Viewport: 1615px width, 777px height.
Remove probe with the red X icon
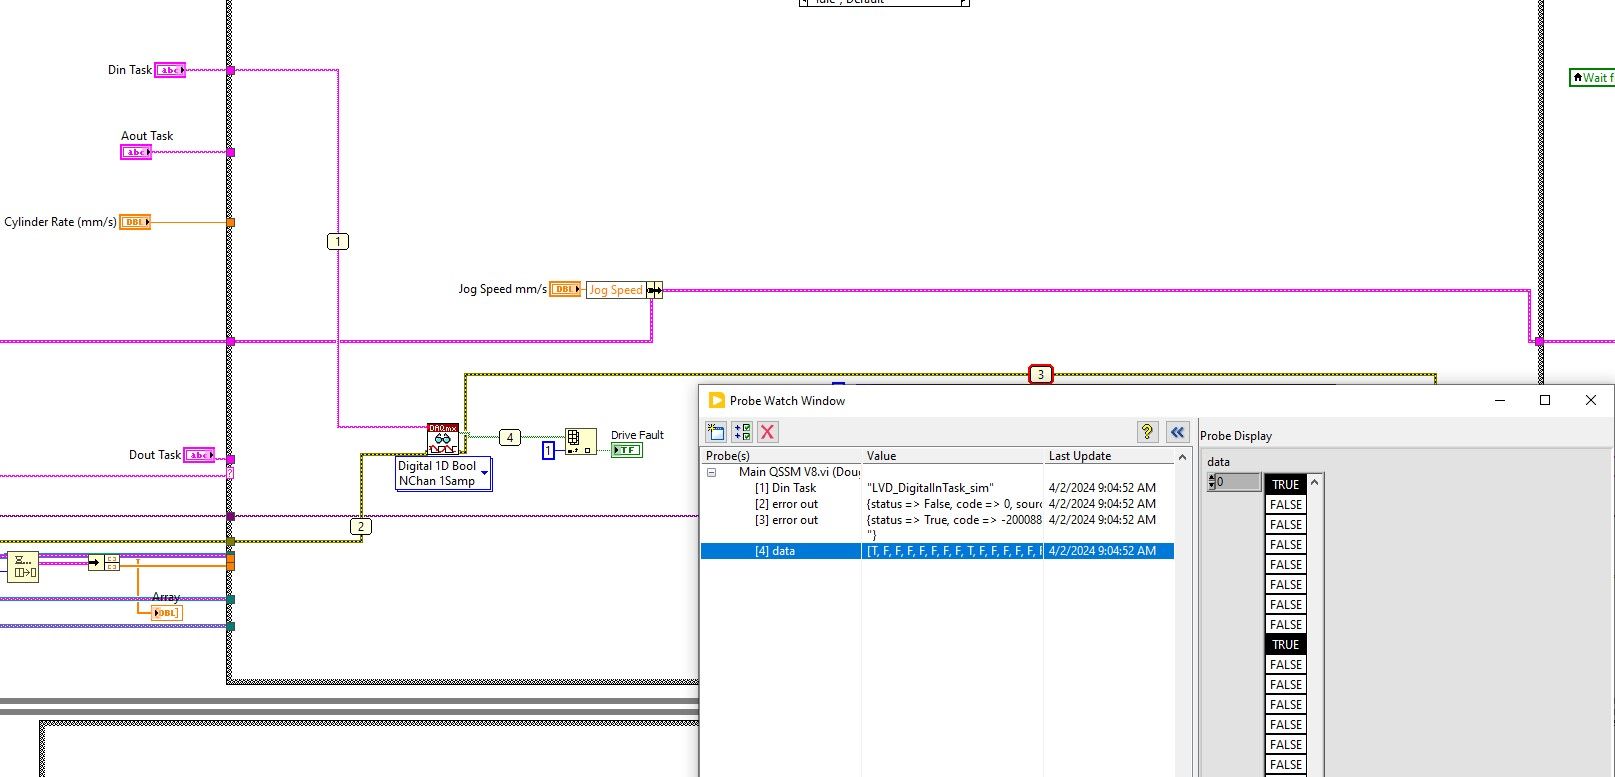[767, 432]
